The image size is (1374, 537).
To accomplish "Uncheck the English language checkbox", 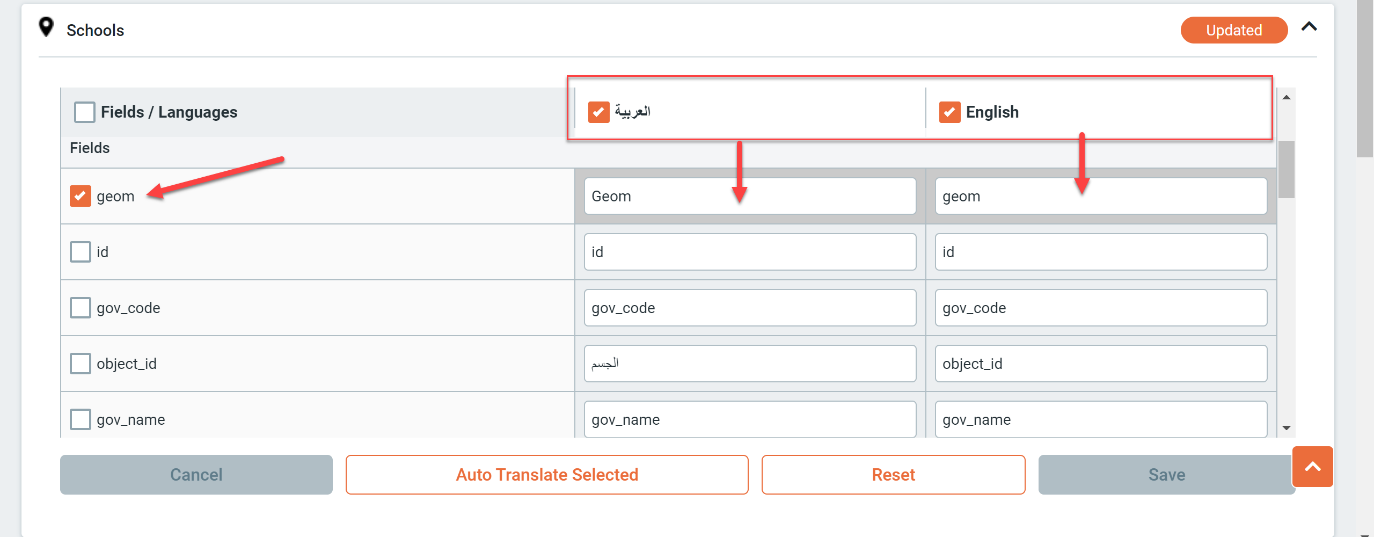I will 950,112.
